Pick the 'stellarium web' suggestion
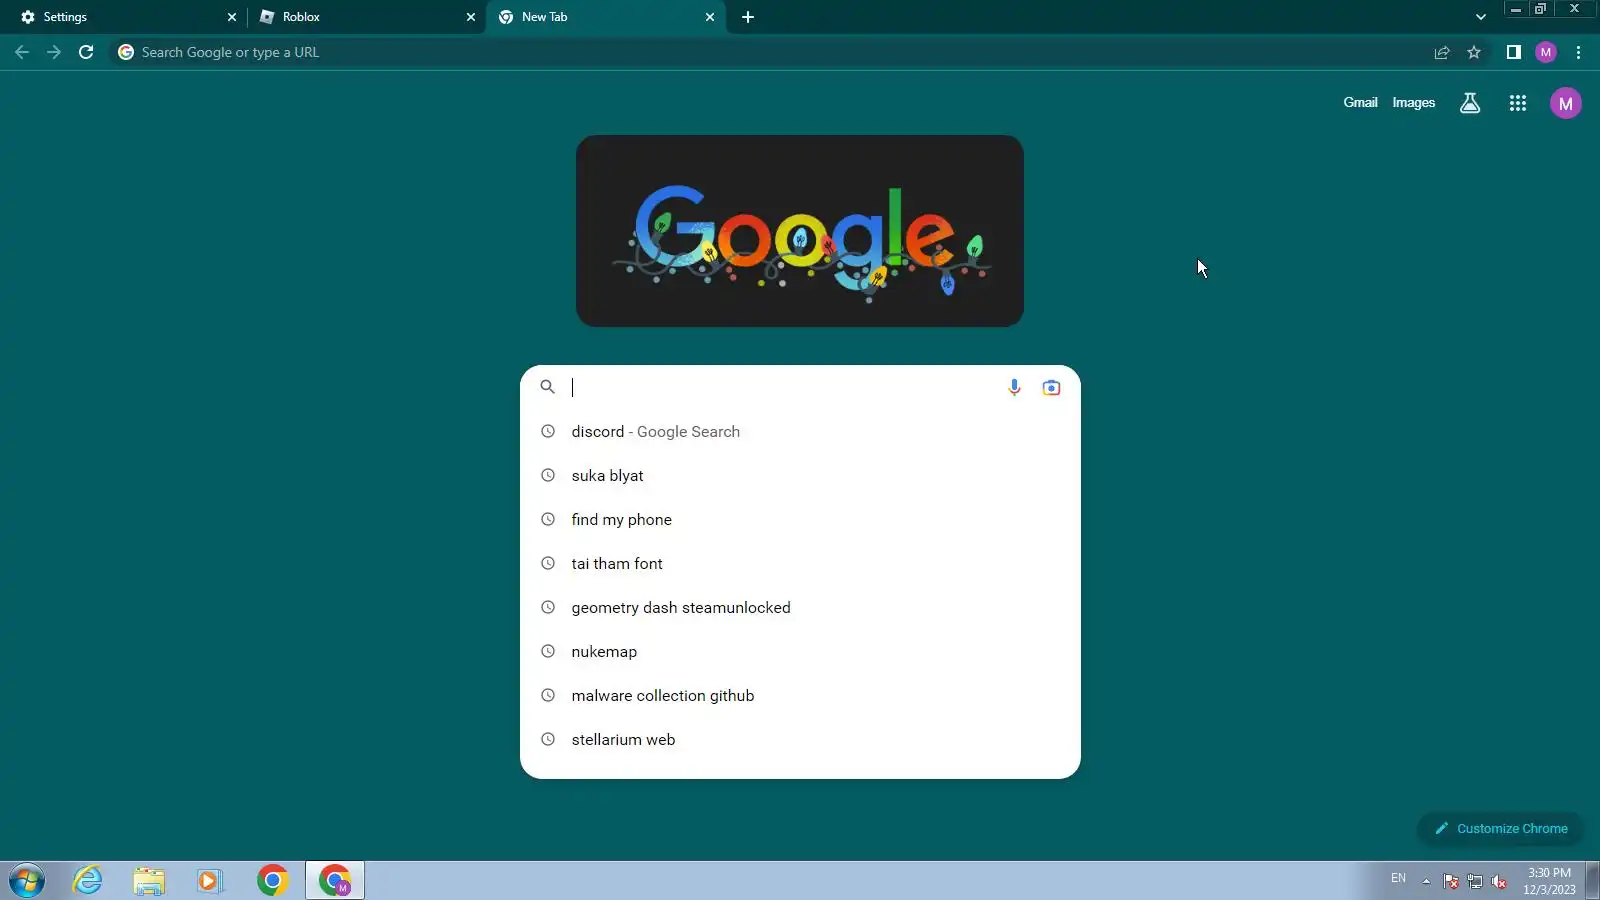 coord(800,740)
